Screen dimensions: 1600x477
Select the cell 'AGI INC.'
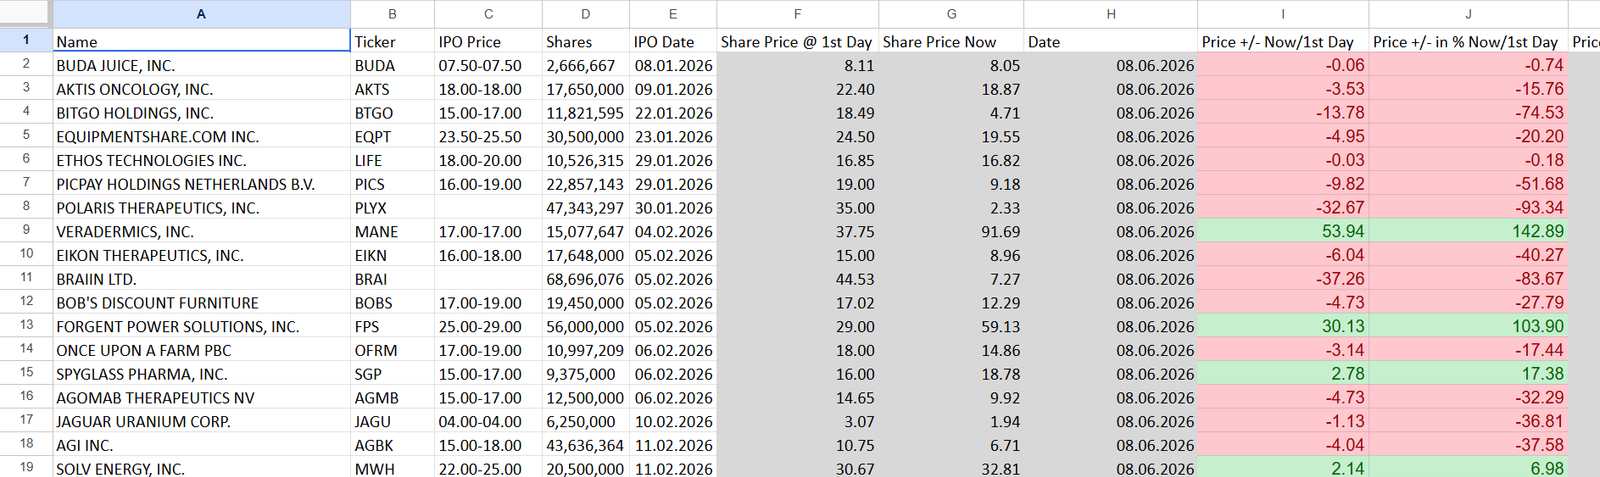(x=201, y=445)
